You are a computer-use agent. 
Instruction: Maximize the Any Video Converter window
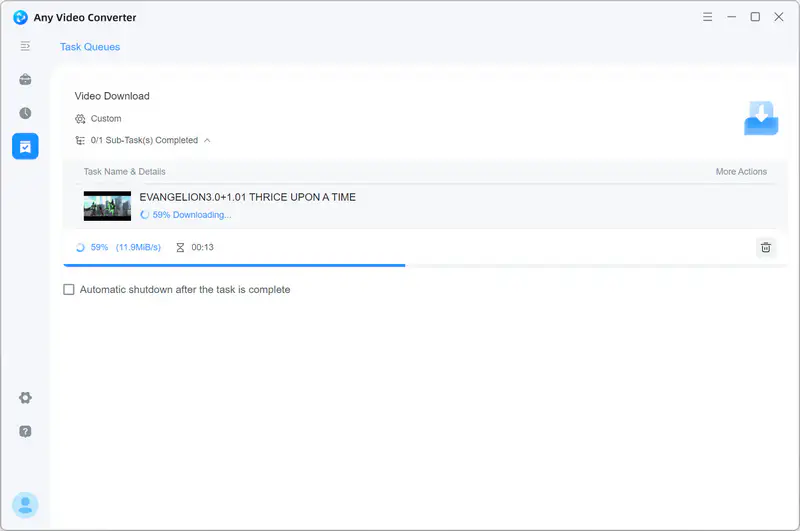(x=755, y=17)
